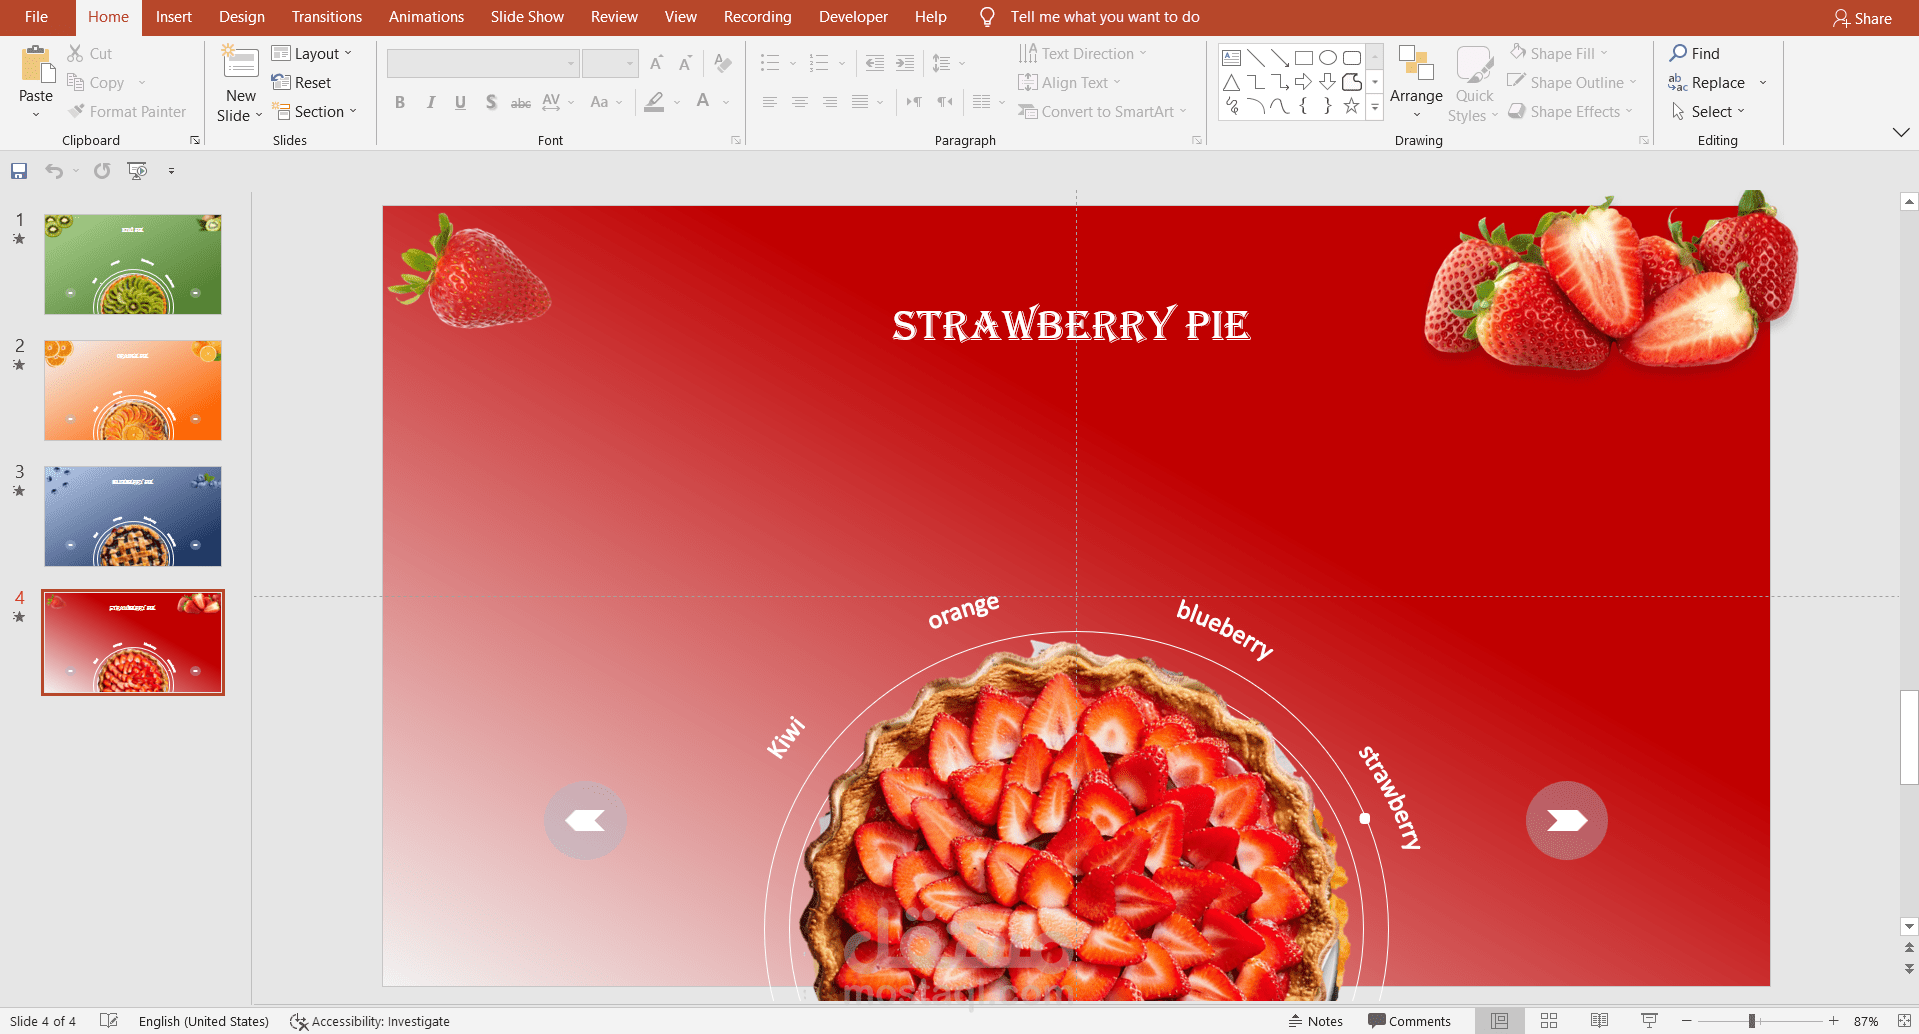Screen dimensions: 1919x1034
Task: Toggle Italic formatting
Action: [431, 102]
